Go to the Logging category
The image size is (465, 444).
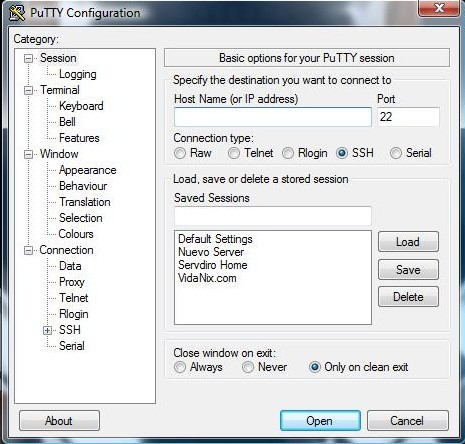point(78,74)
